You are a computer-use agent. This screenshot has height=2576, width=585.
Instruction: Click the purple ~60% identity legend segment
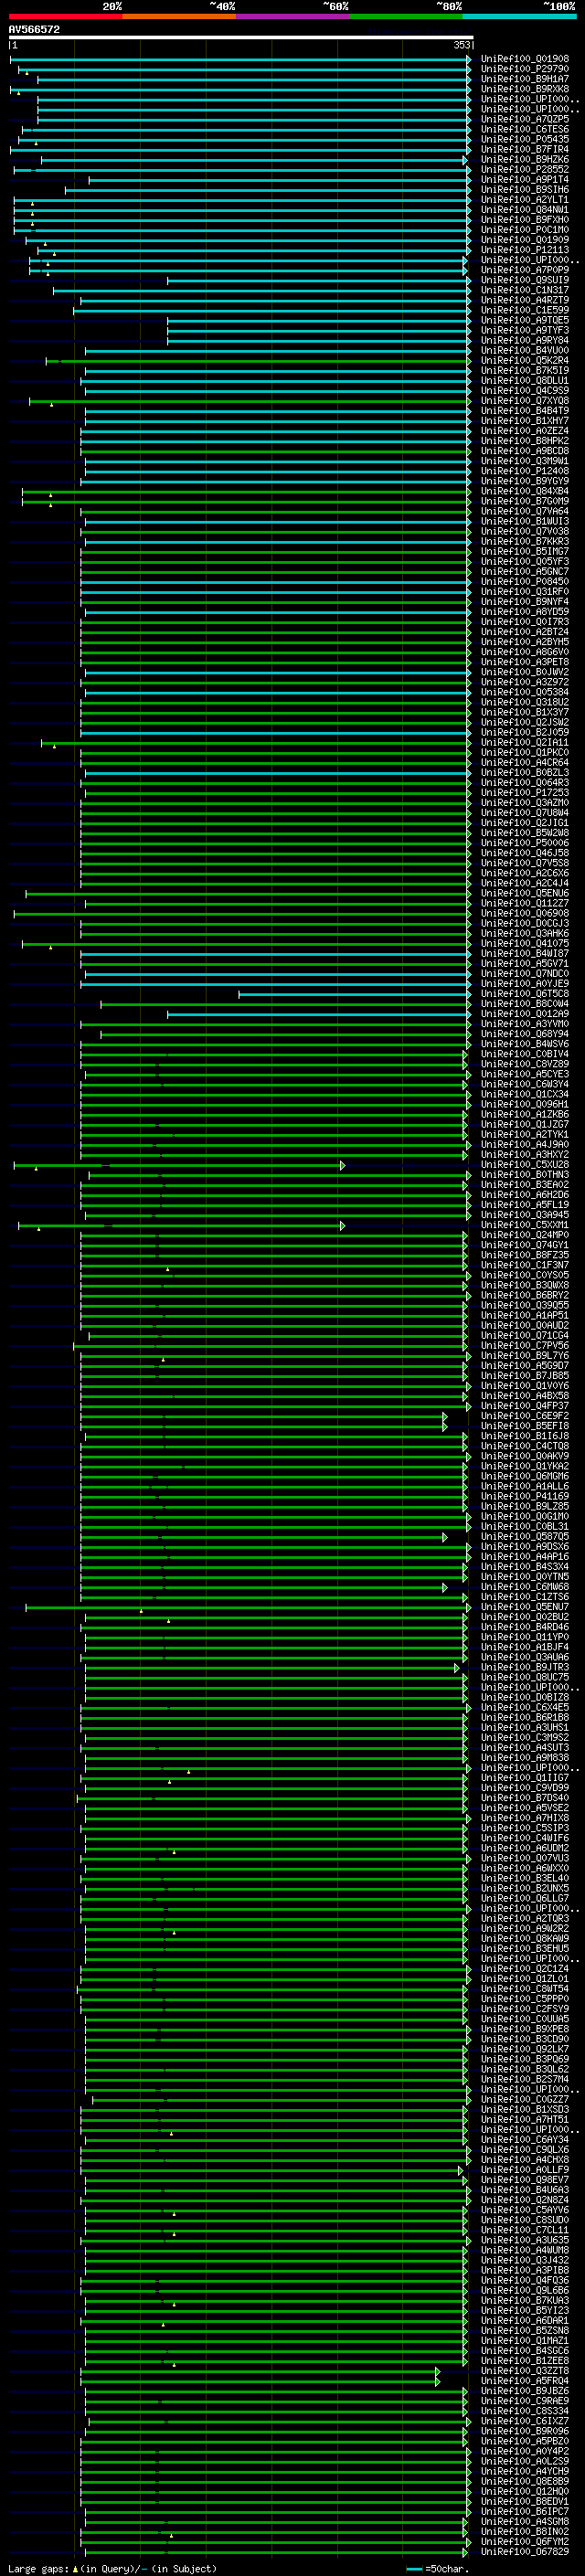point(293,16)
